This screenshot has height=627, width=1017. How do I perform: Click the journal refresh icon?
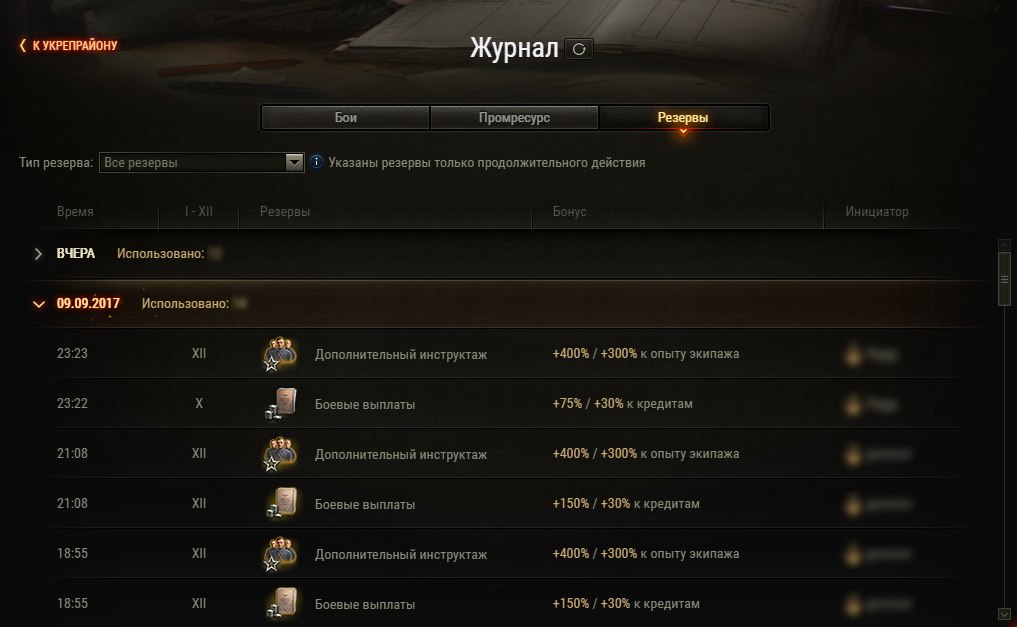coord(579,49)
